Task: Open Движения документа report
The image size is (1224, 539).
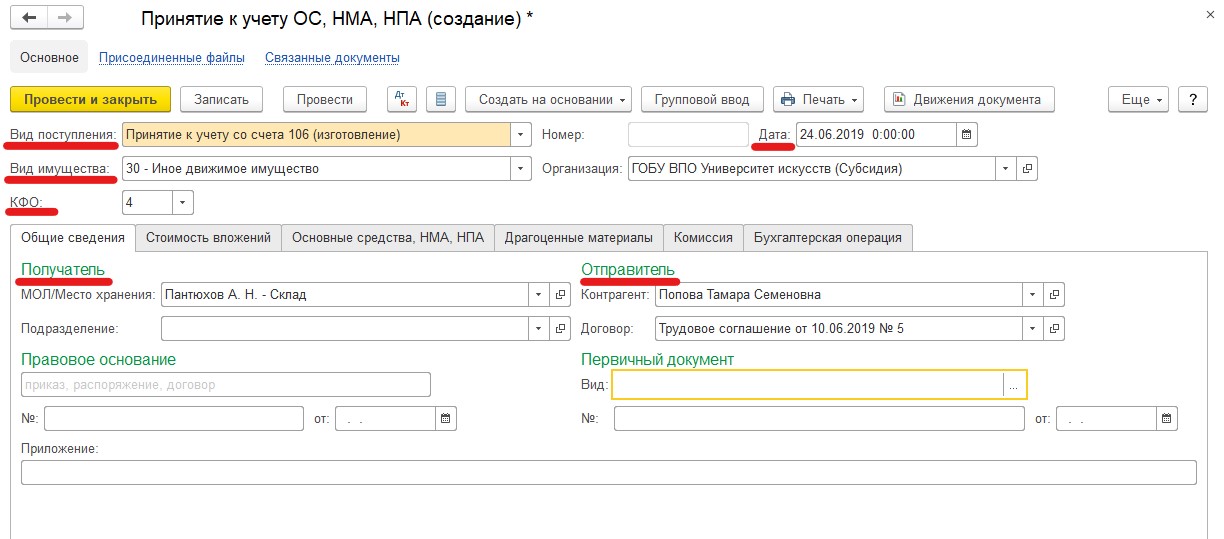Action: pos(969,99)
